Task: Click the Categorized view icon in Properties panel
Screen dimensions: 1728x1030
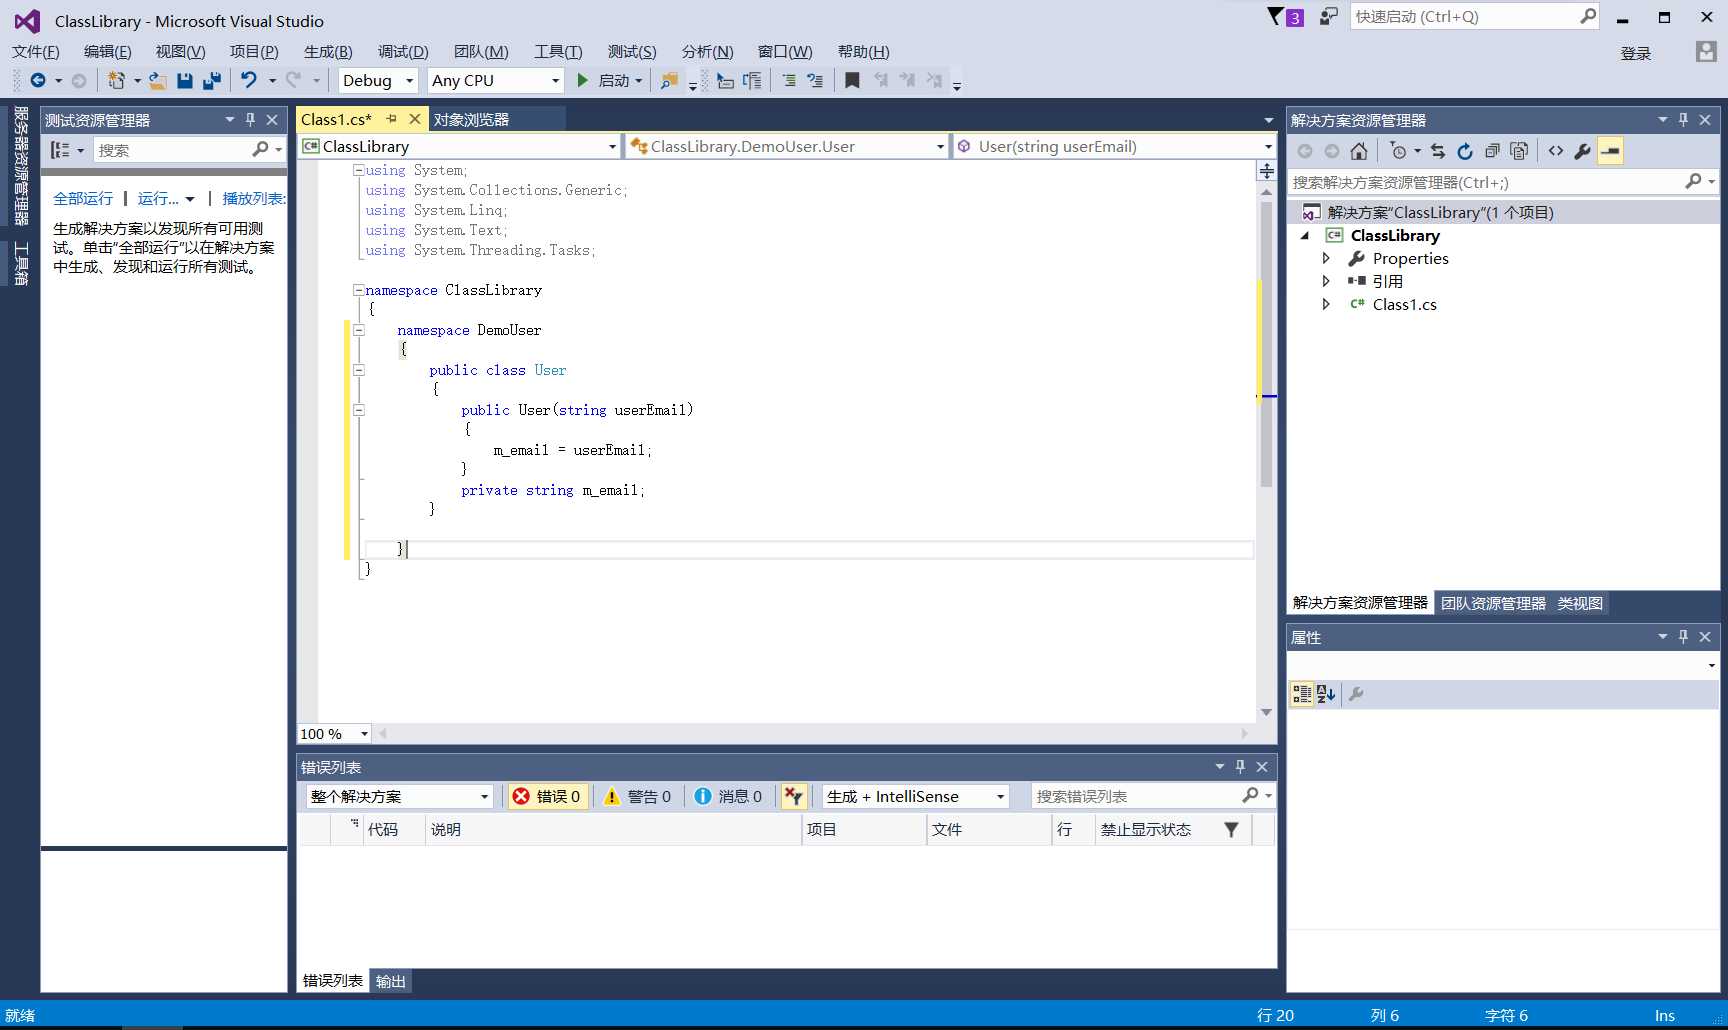Action: pos(1302,694)
